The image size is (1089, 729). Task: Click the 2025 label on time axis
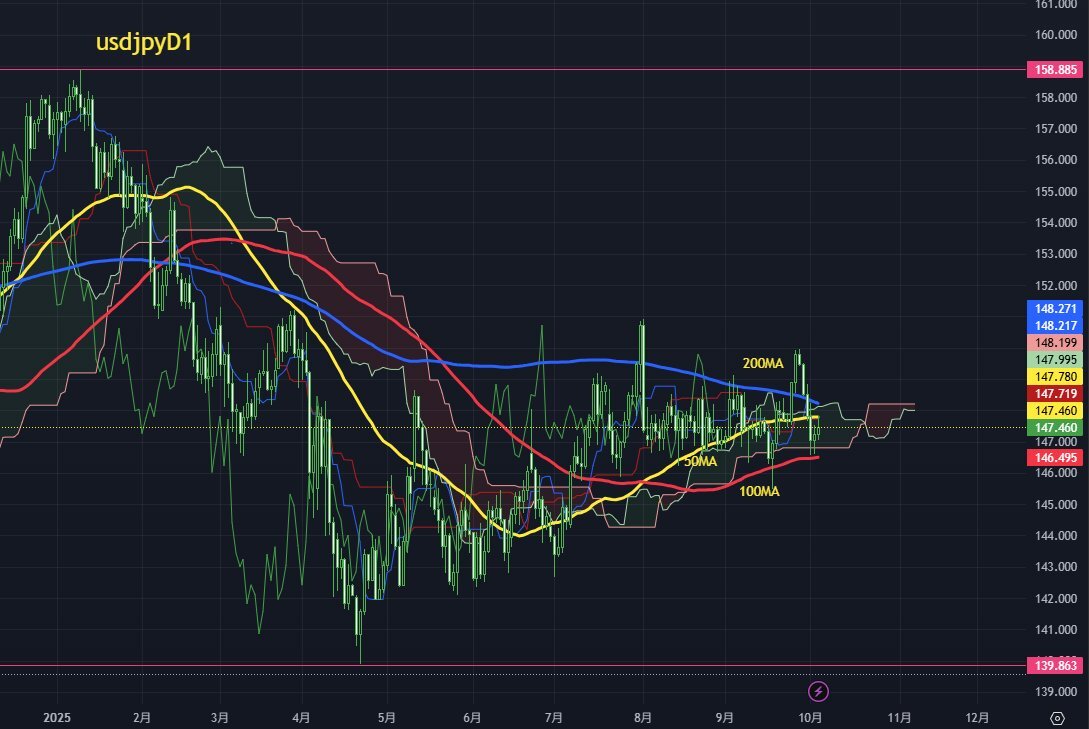57,718
